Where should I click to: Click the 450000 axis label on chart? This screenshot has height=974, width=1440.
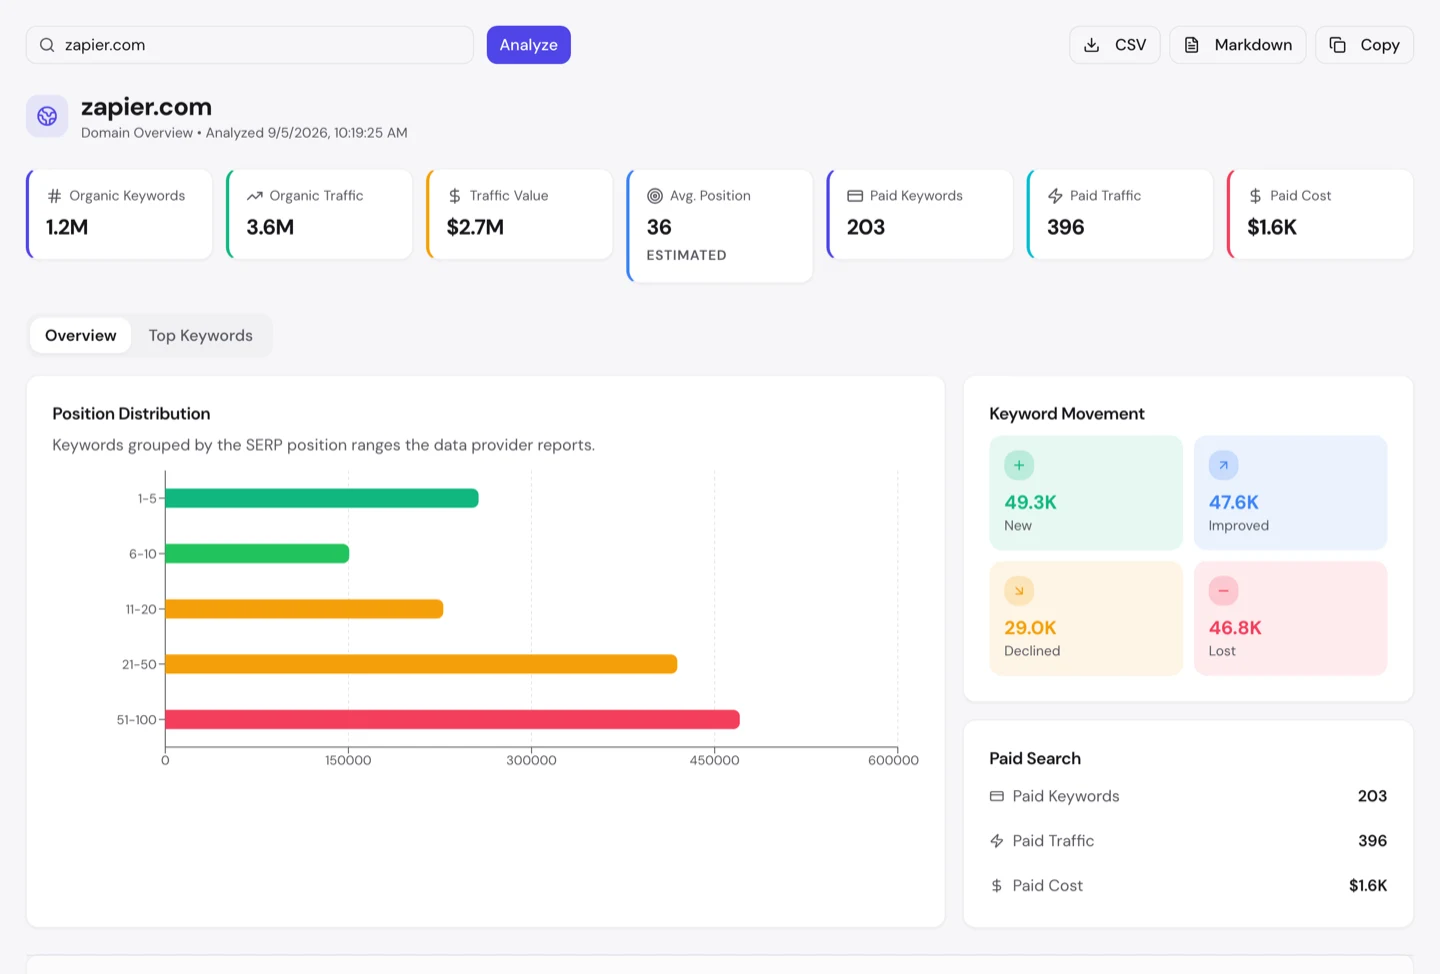click(714, 761)
